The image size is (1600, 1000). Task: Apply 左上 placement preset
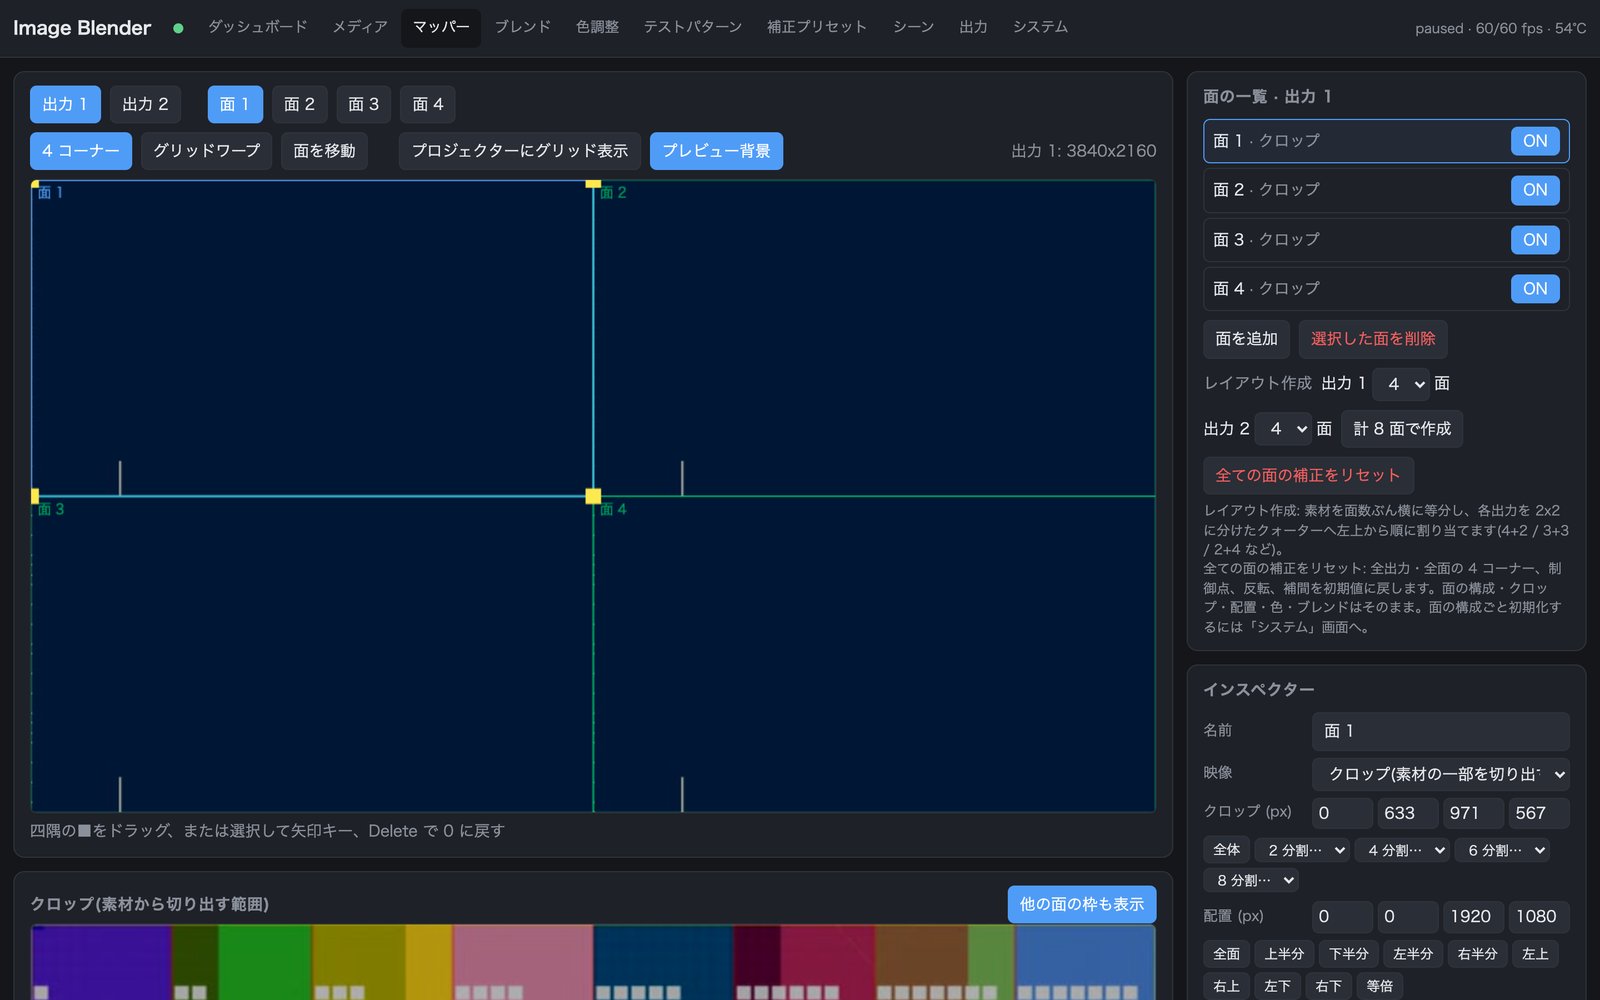(1535, 954)
